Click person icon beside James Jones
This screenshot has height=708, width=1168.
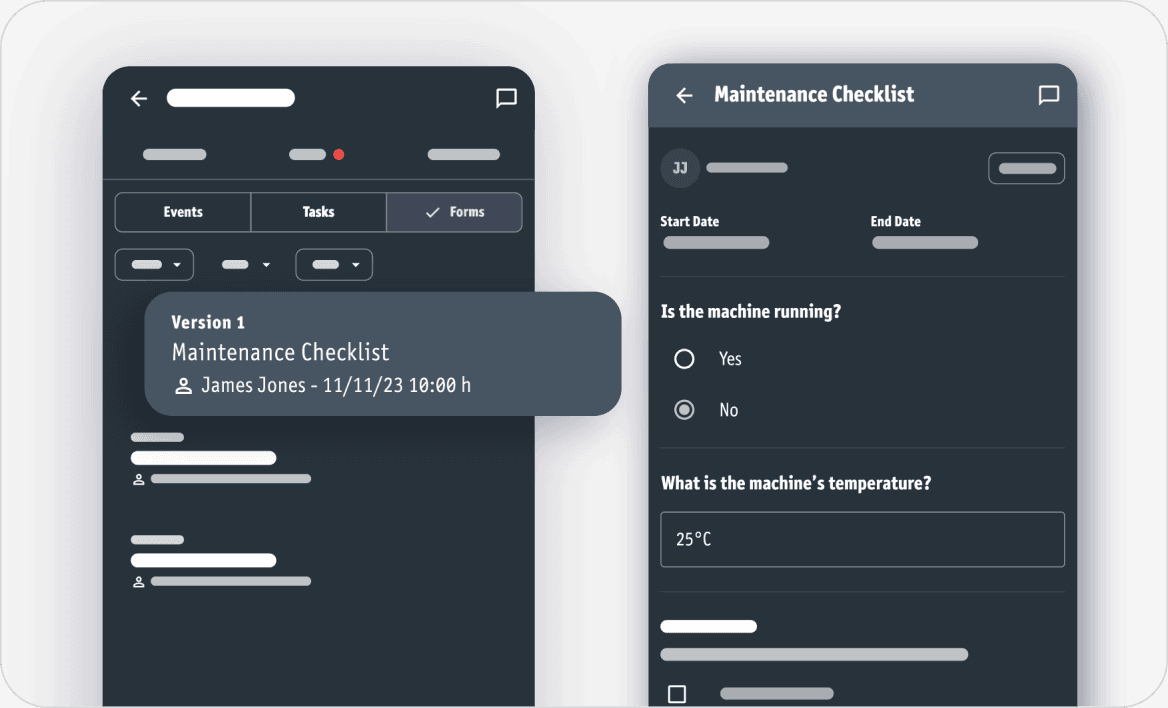183,386
